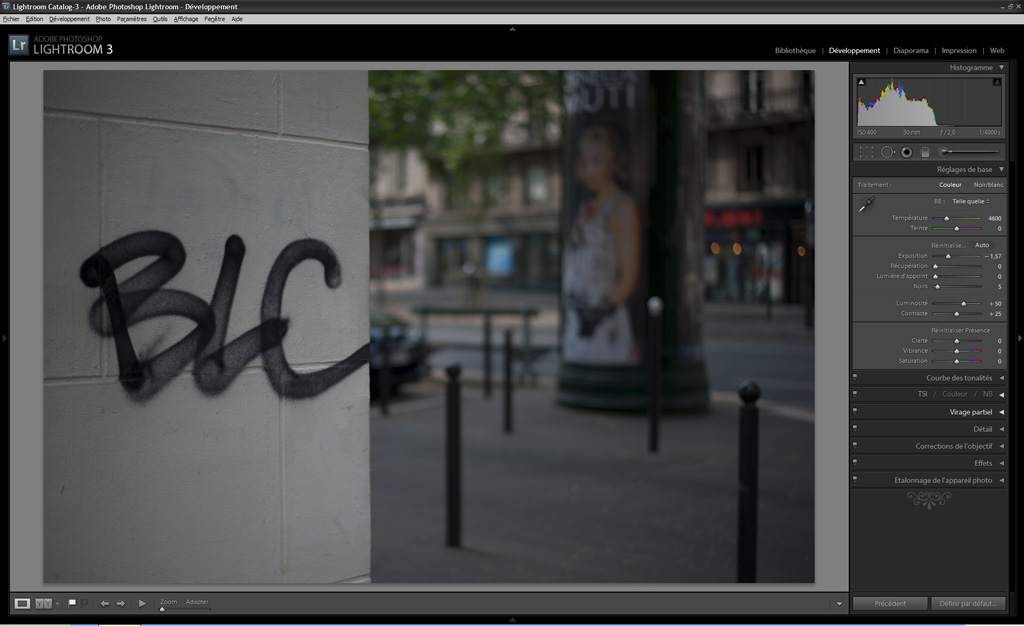Select Couleur treatment
This screenshot has width=1024, height=626.
[950, 185]
